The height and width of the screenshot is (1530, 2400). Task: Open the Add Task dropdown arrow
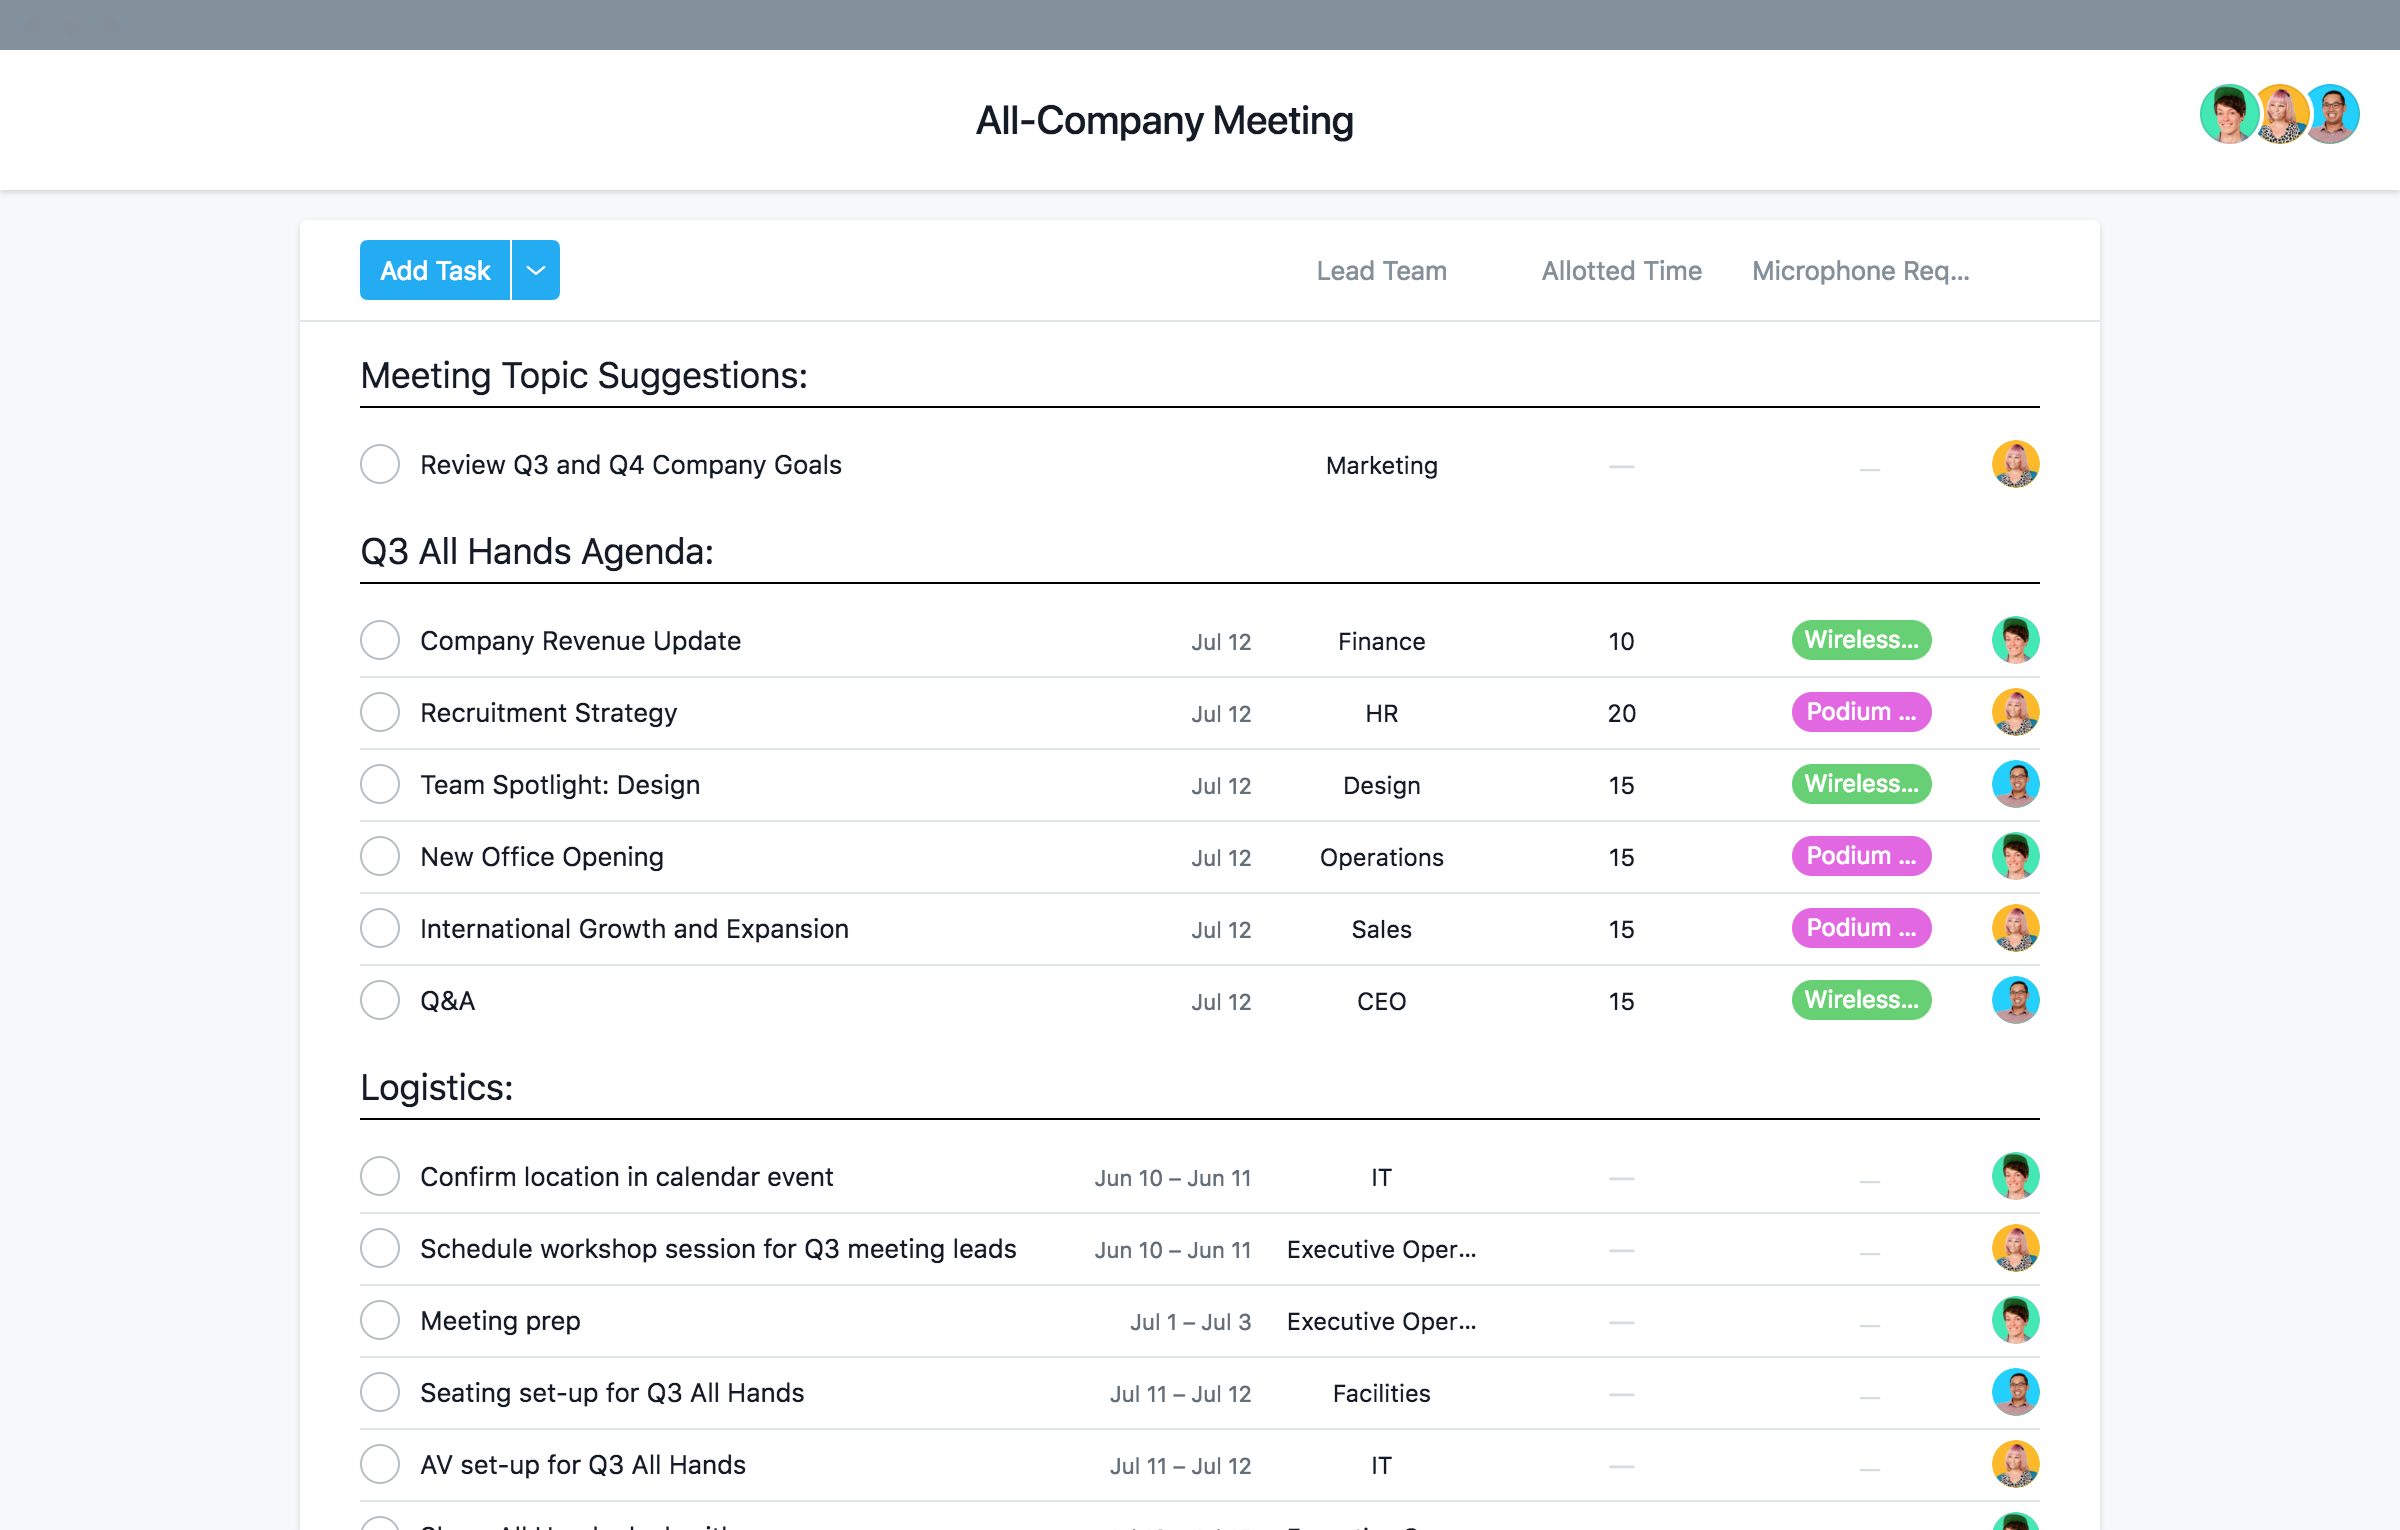(537, 269)
